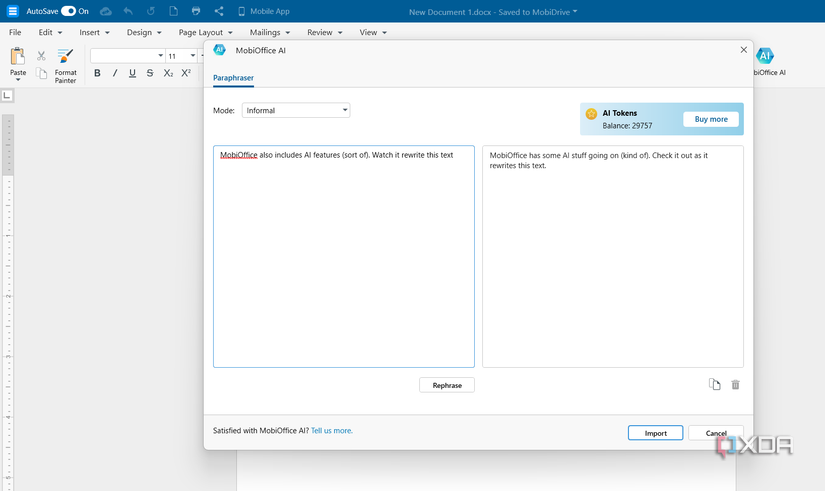Click the Print icon
Viewport: 825px width, 491px height.
[196, 11]
